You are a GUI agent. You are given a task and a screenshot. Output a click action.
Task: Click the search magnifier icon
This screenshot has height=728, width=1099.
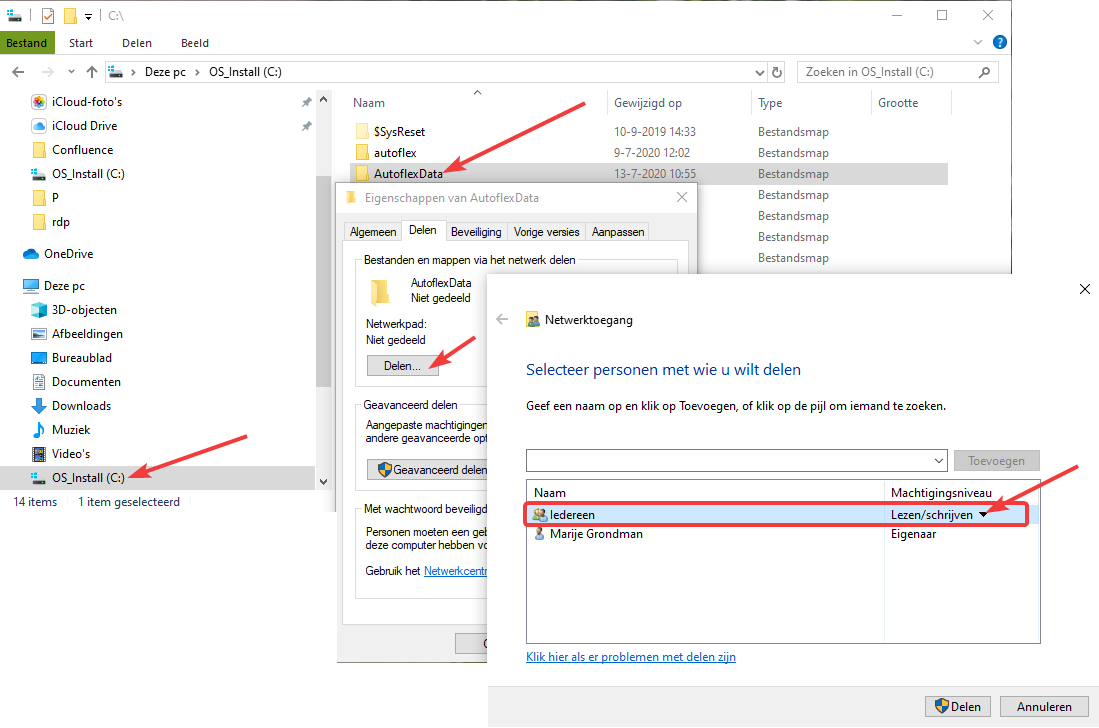pos(984,72)
